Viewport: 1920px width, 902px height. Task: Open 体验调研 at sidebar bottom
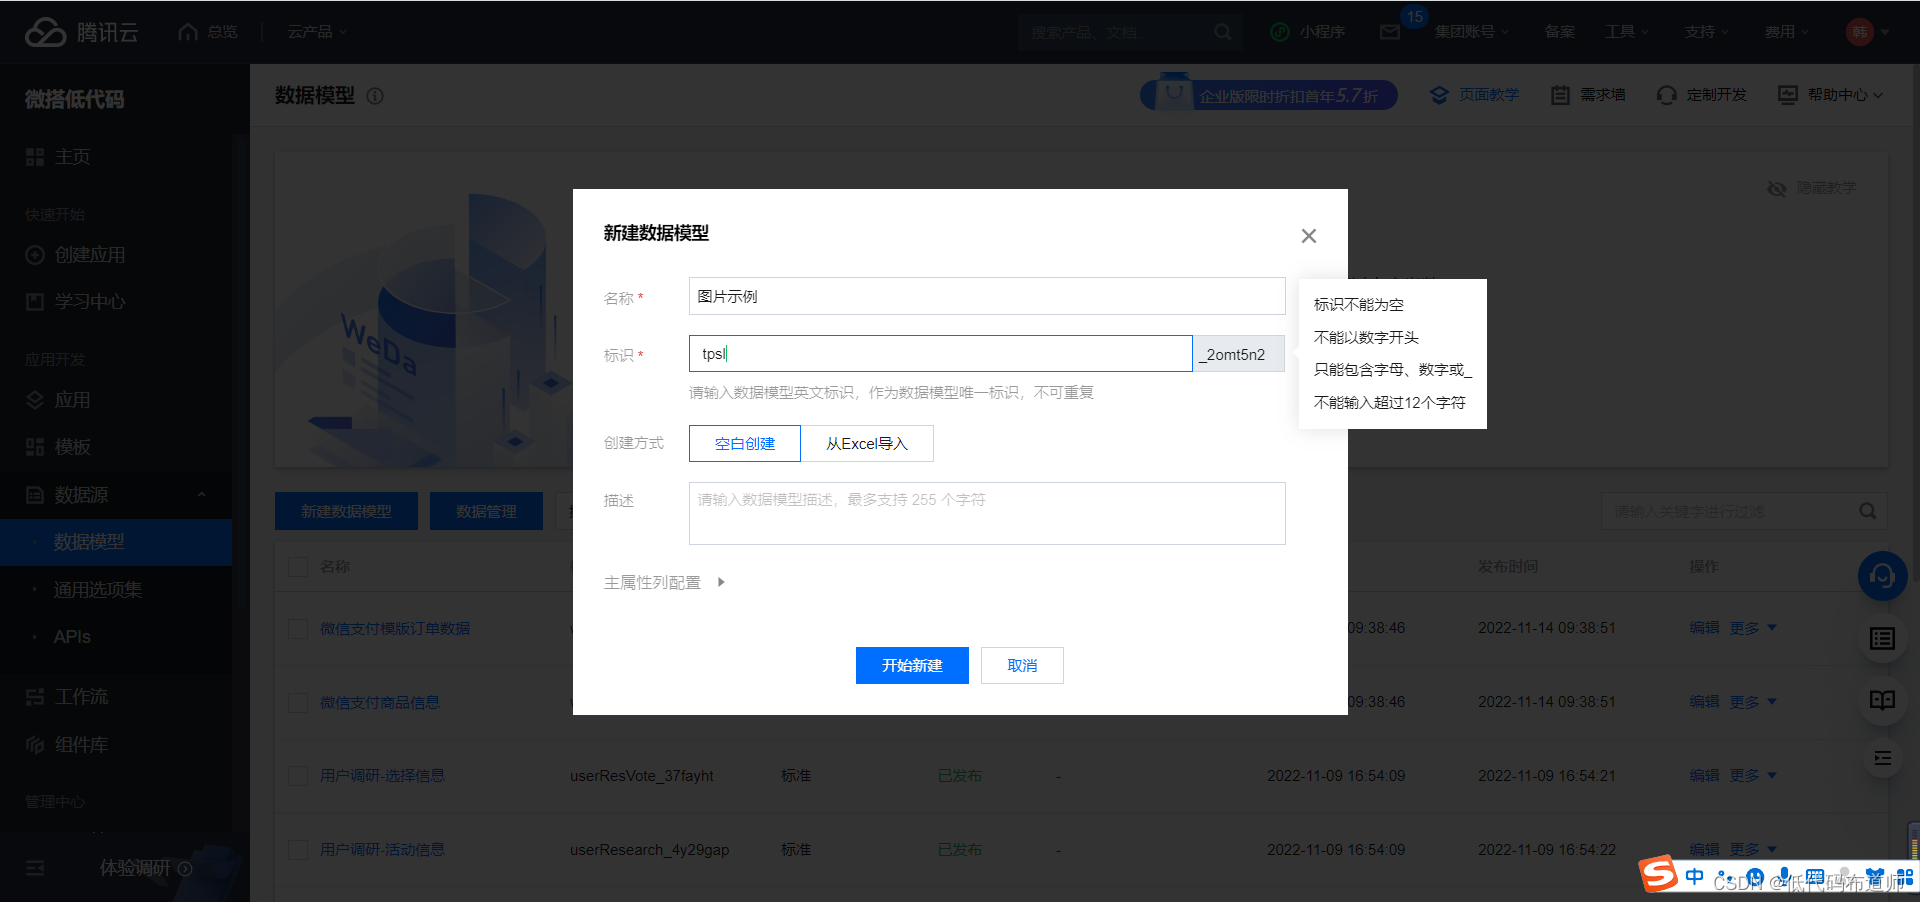(145, 868)
